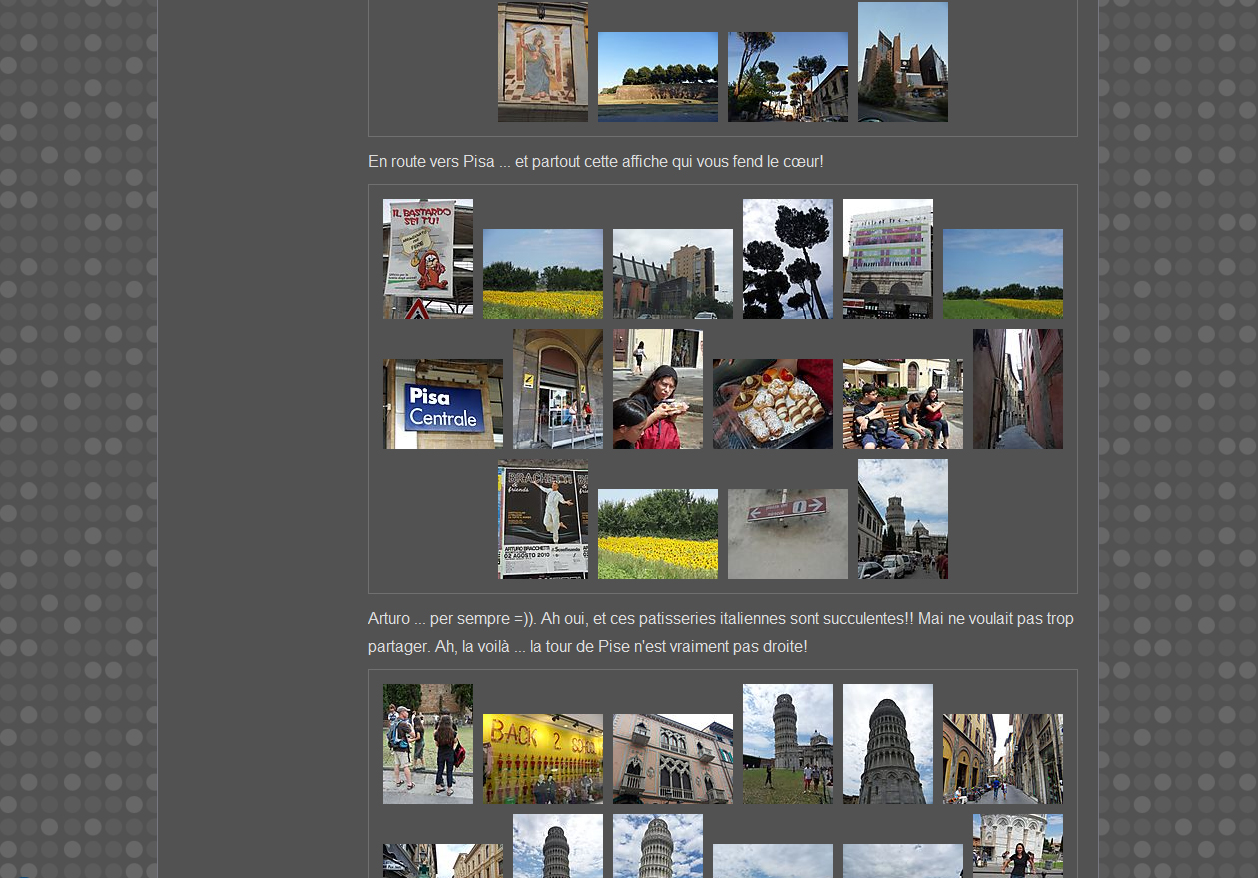Click the street sign with arrows thumbnail
Viewport: 1258px width, 878px height.
[x=787, y=534]
